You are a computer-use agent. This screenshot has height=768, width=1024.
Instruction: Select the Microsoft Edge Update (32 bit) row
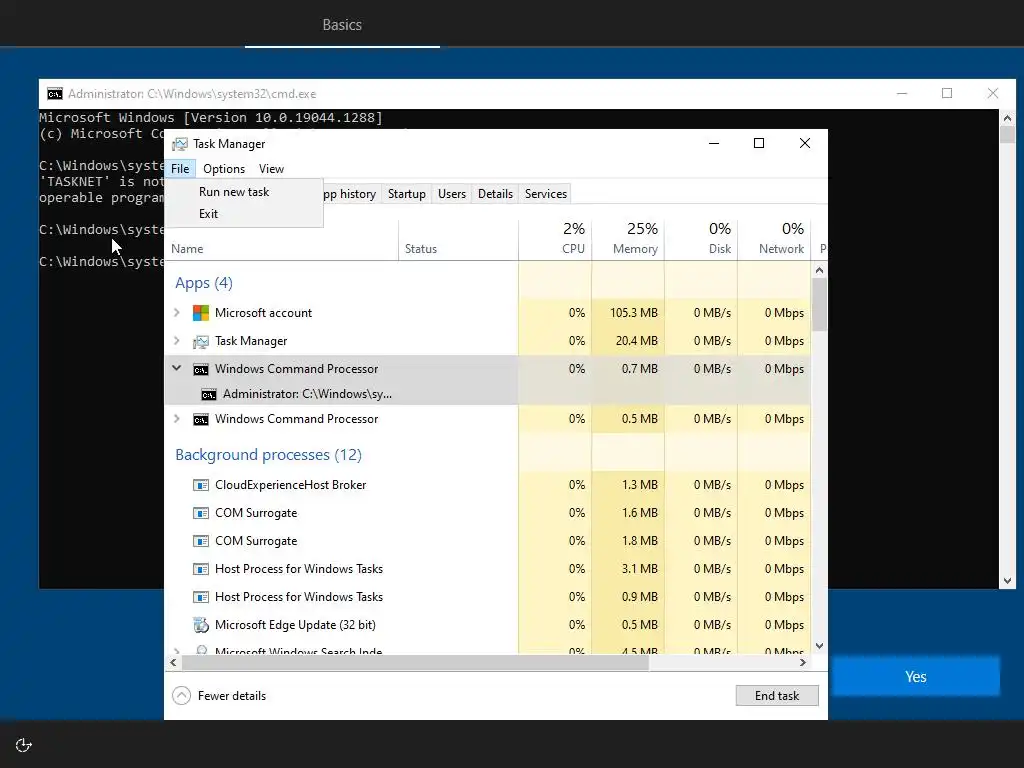pos(488,625)
